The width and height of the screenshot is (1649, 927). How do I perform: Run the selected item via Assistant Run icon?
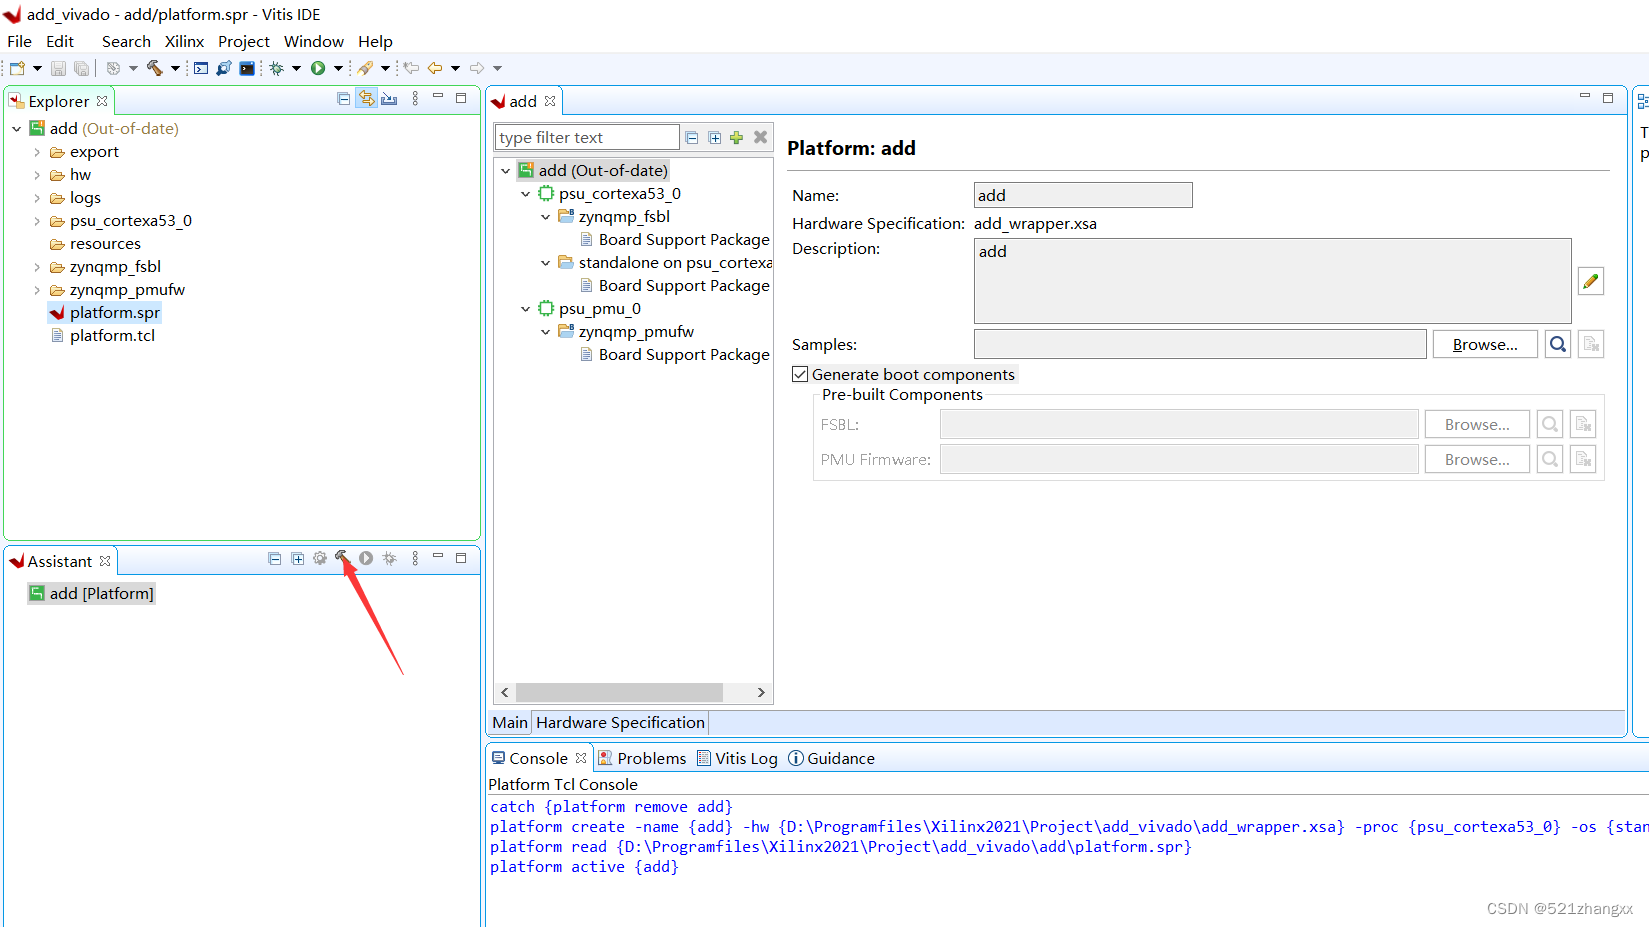(x=366, y=558)
